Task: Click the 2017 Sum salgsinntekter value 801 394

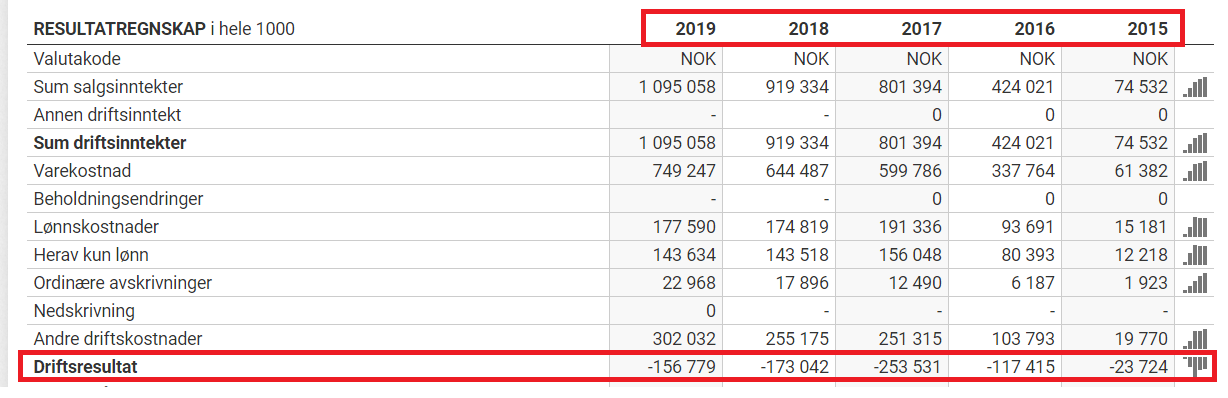Action: [x=909, y=87]
